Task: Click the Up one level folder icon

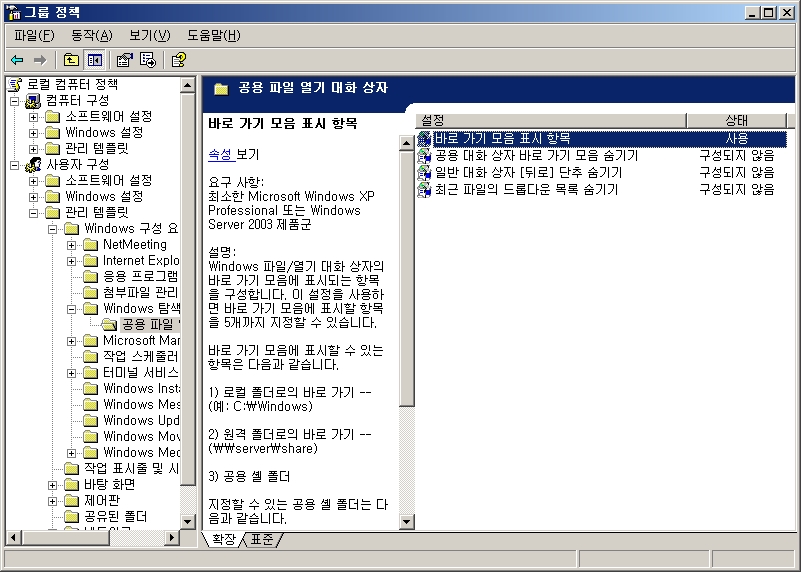Action: point(71,60)
